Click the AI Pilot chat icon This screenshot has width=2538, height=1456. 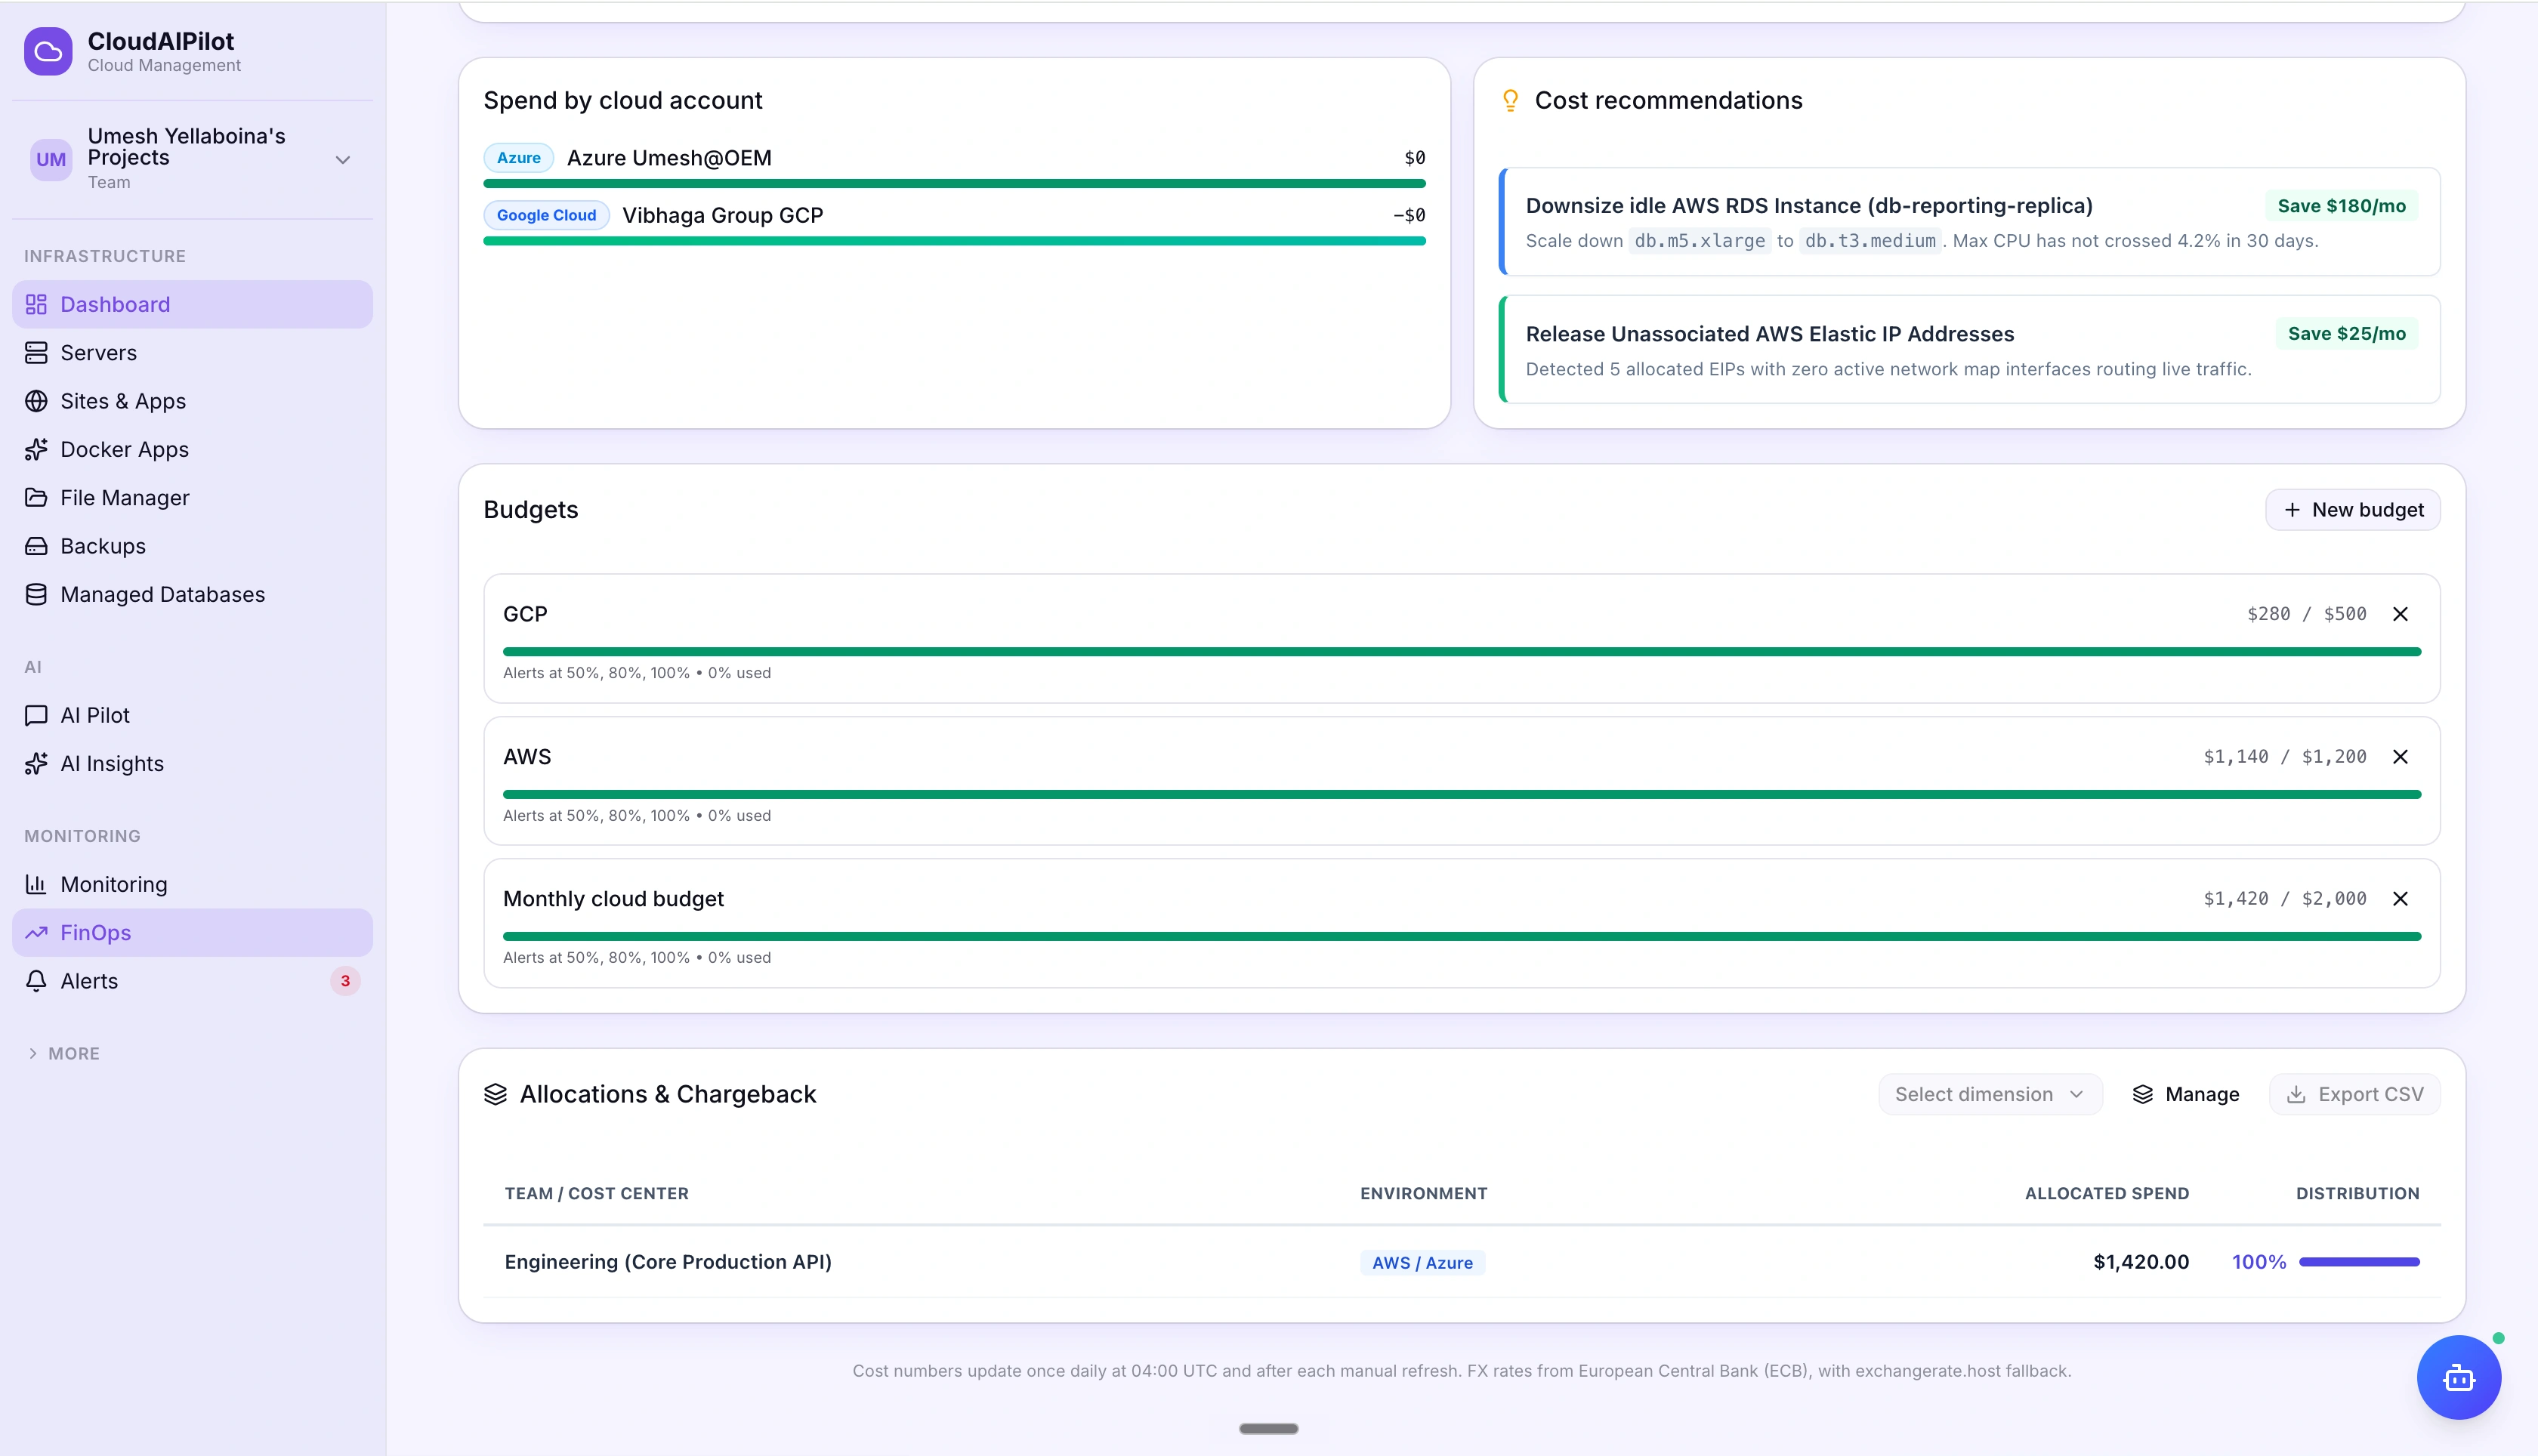pyautogui.click(x=36, y=715)
